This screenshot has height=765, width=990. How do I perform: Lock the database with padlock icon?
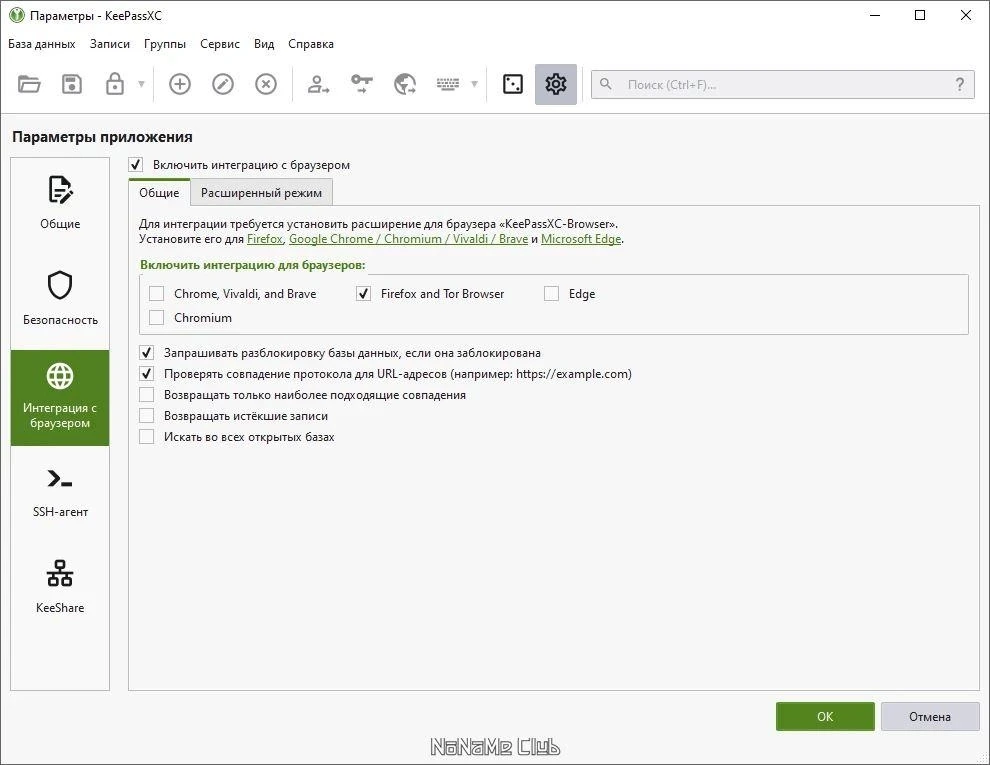[114, 84]
